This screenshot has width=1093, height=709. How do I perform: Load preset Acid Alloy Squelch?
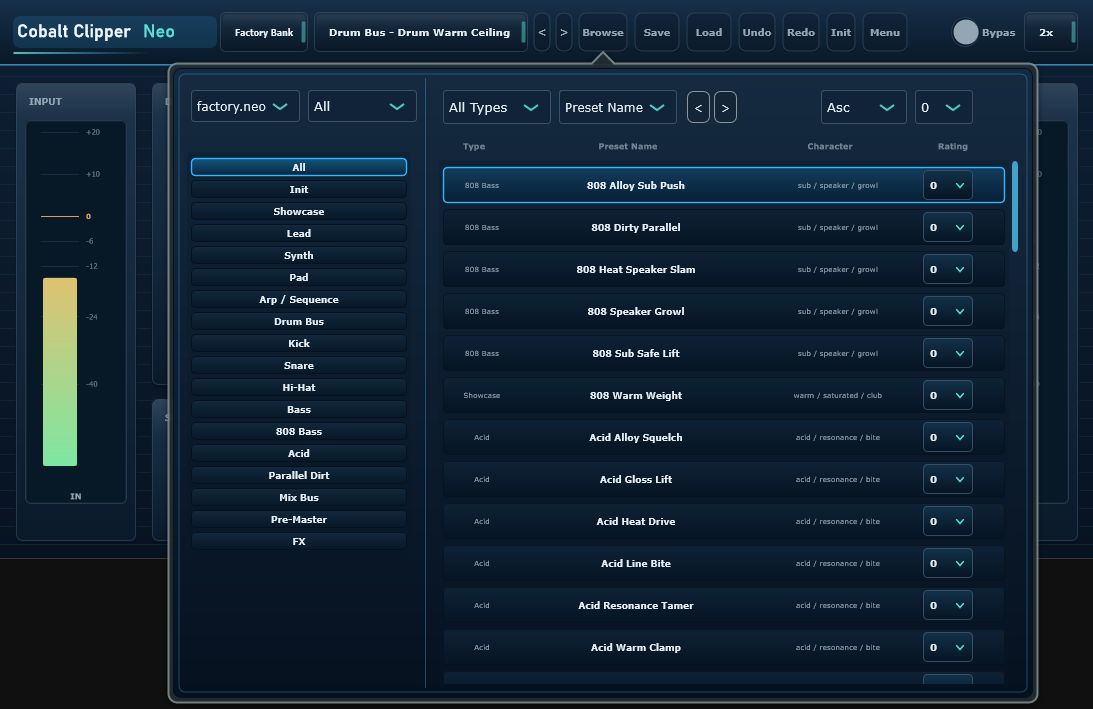pos(724,437)
